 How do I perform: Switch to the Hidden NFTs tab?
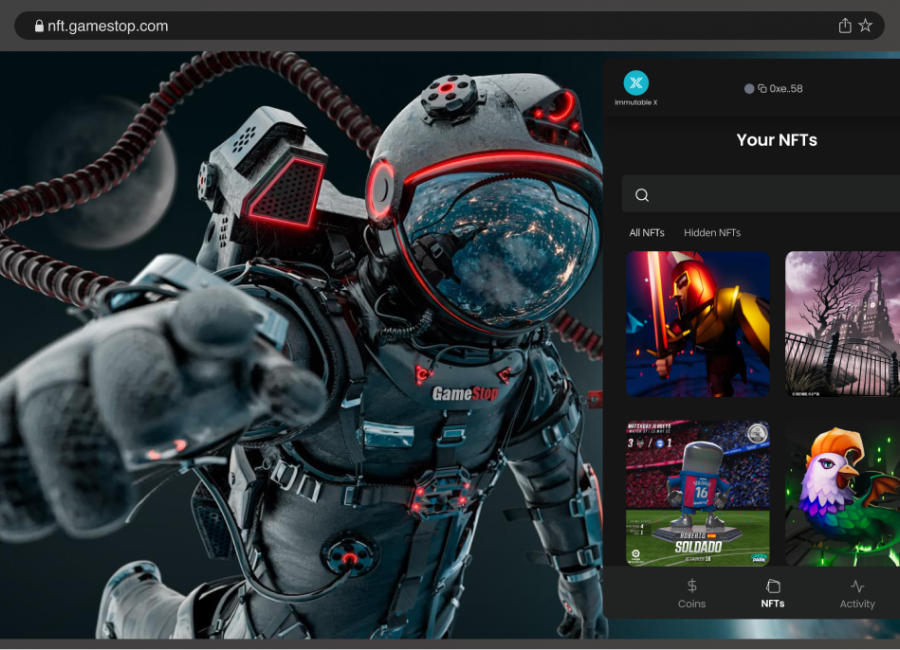pyautogui.click(x=712, y=233)
